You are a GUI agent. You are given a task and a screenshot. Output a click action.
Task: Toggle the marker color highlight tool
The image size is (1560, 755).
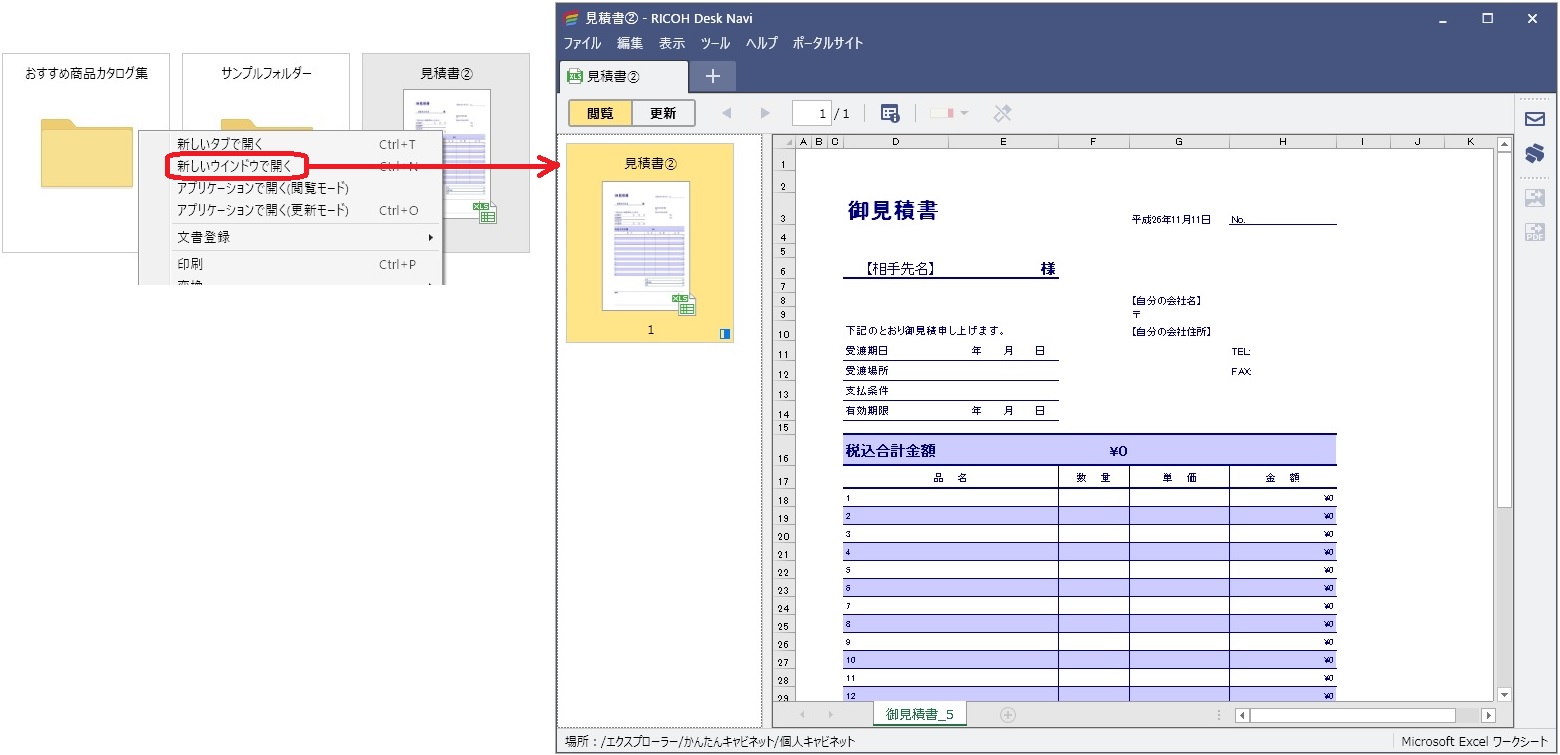pos(941,112)
